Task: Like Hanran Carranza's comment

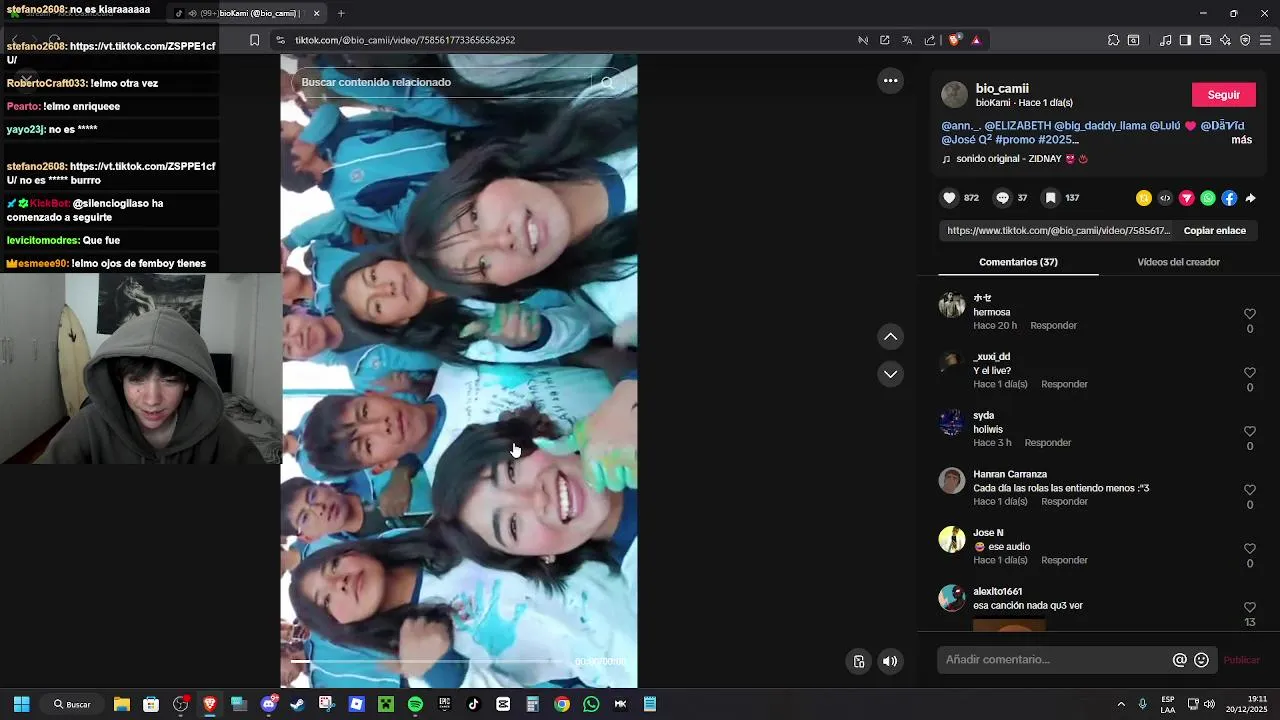Action: coord(1249,490)
